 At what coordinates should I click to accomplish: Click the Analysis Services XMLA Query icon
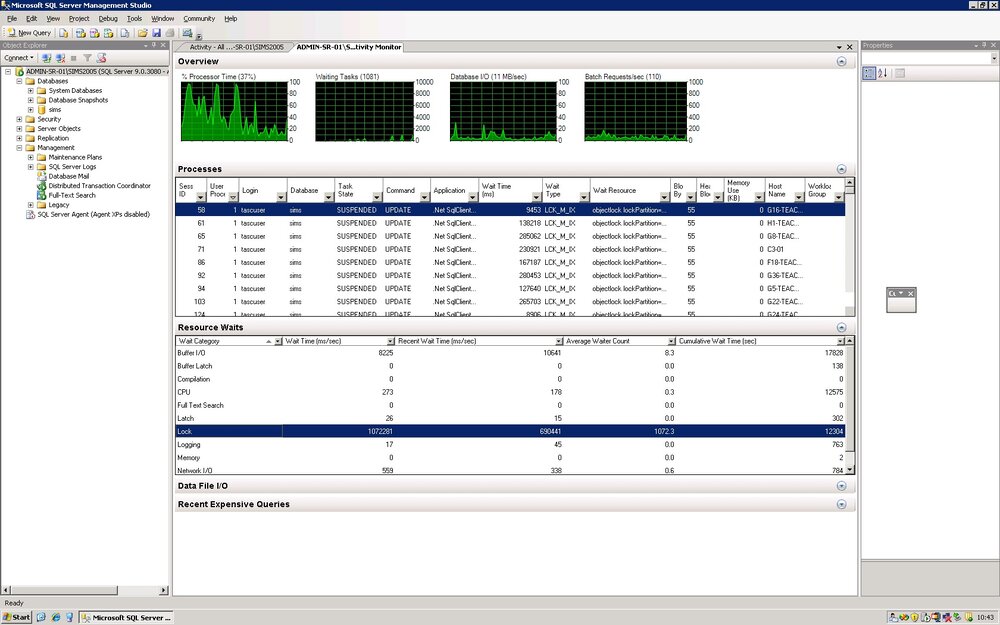point(108,33)
